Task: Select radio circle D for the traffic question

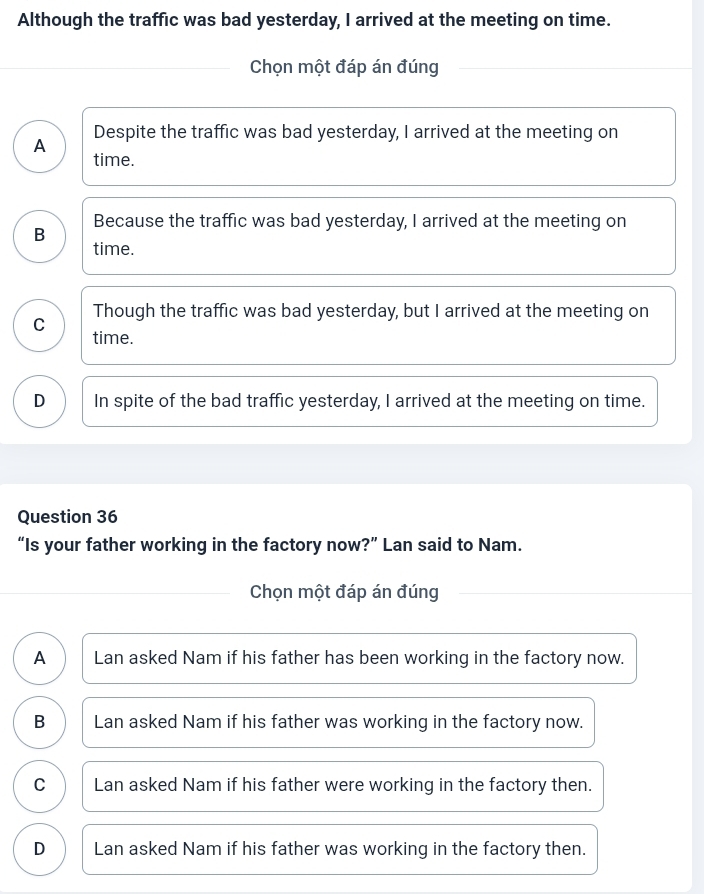Action: point(39,401)
